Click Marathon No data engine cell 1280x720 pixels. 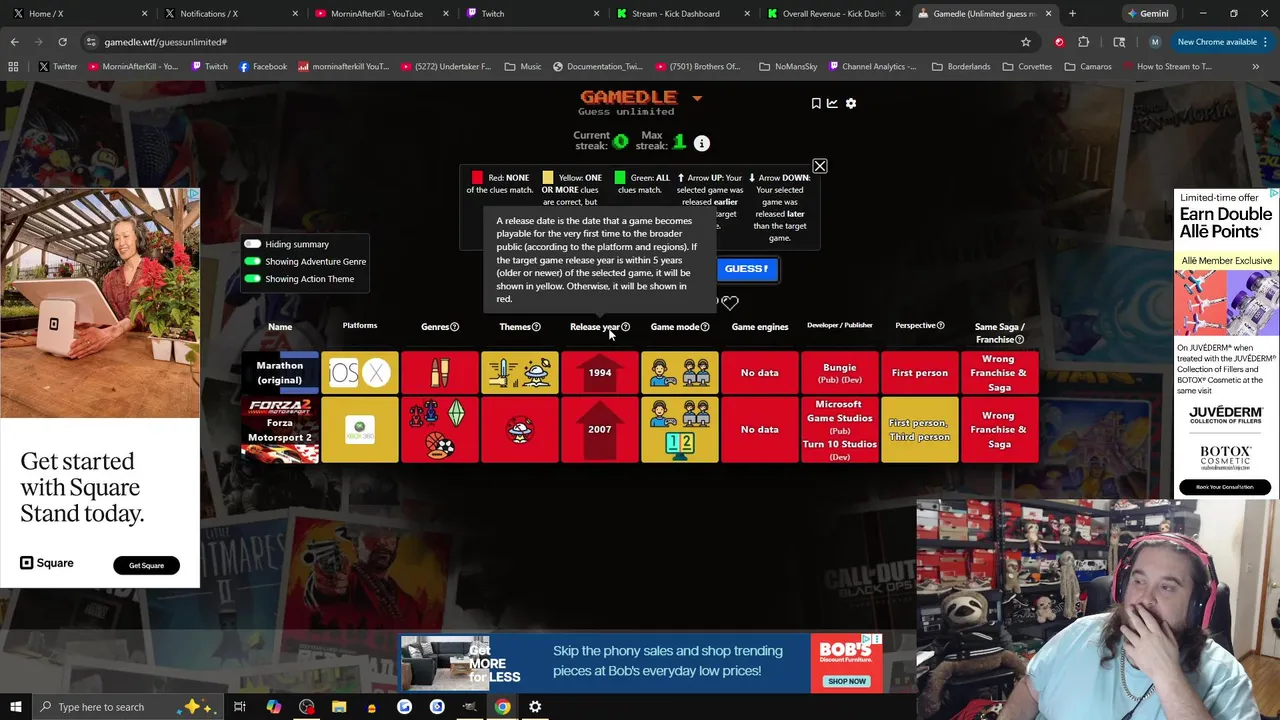[x=760, y=373]
